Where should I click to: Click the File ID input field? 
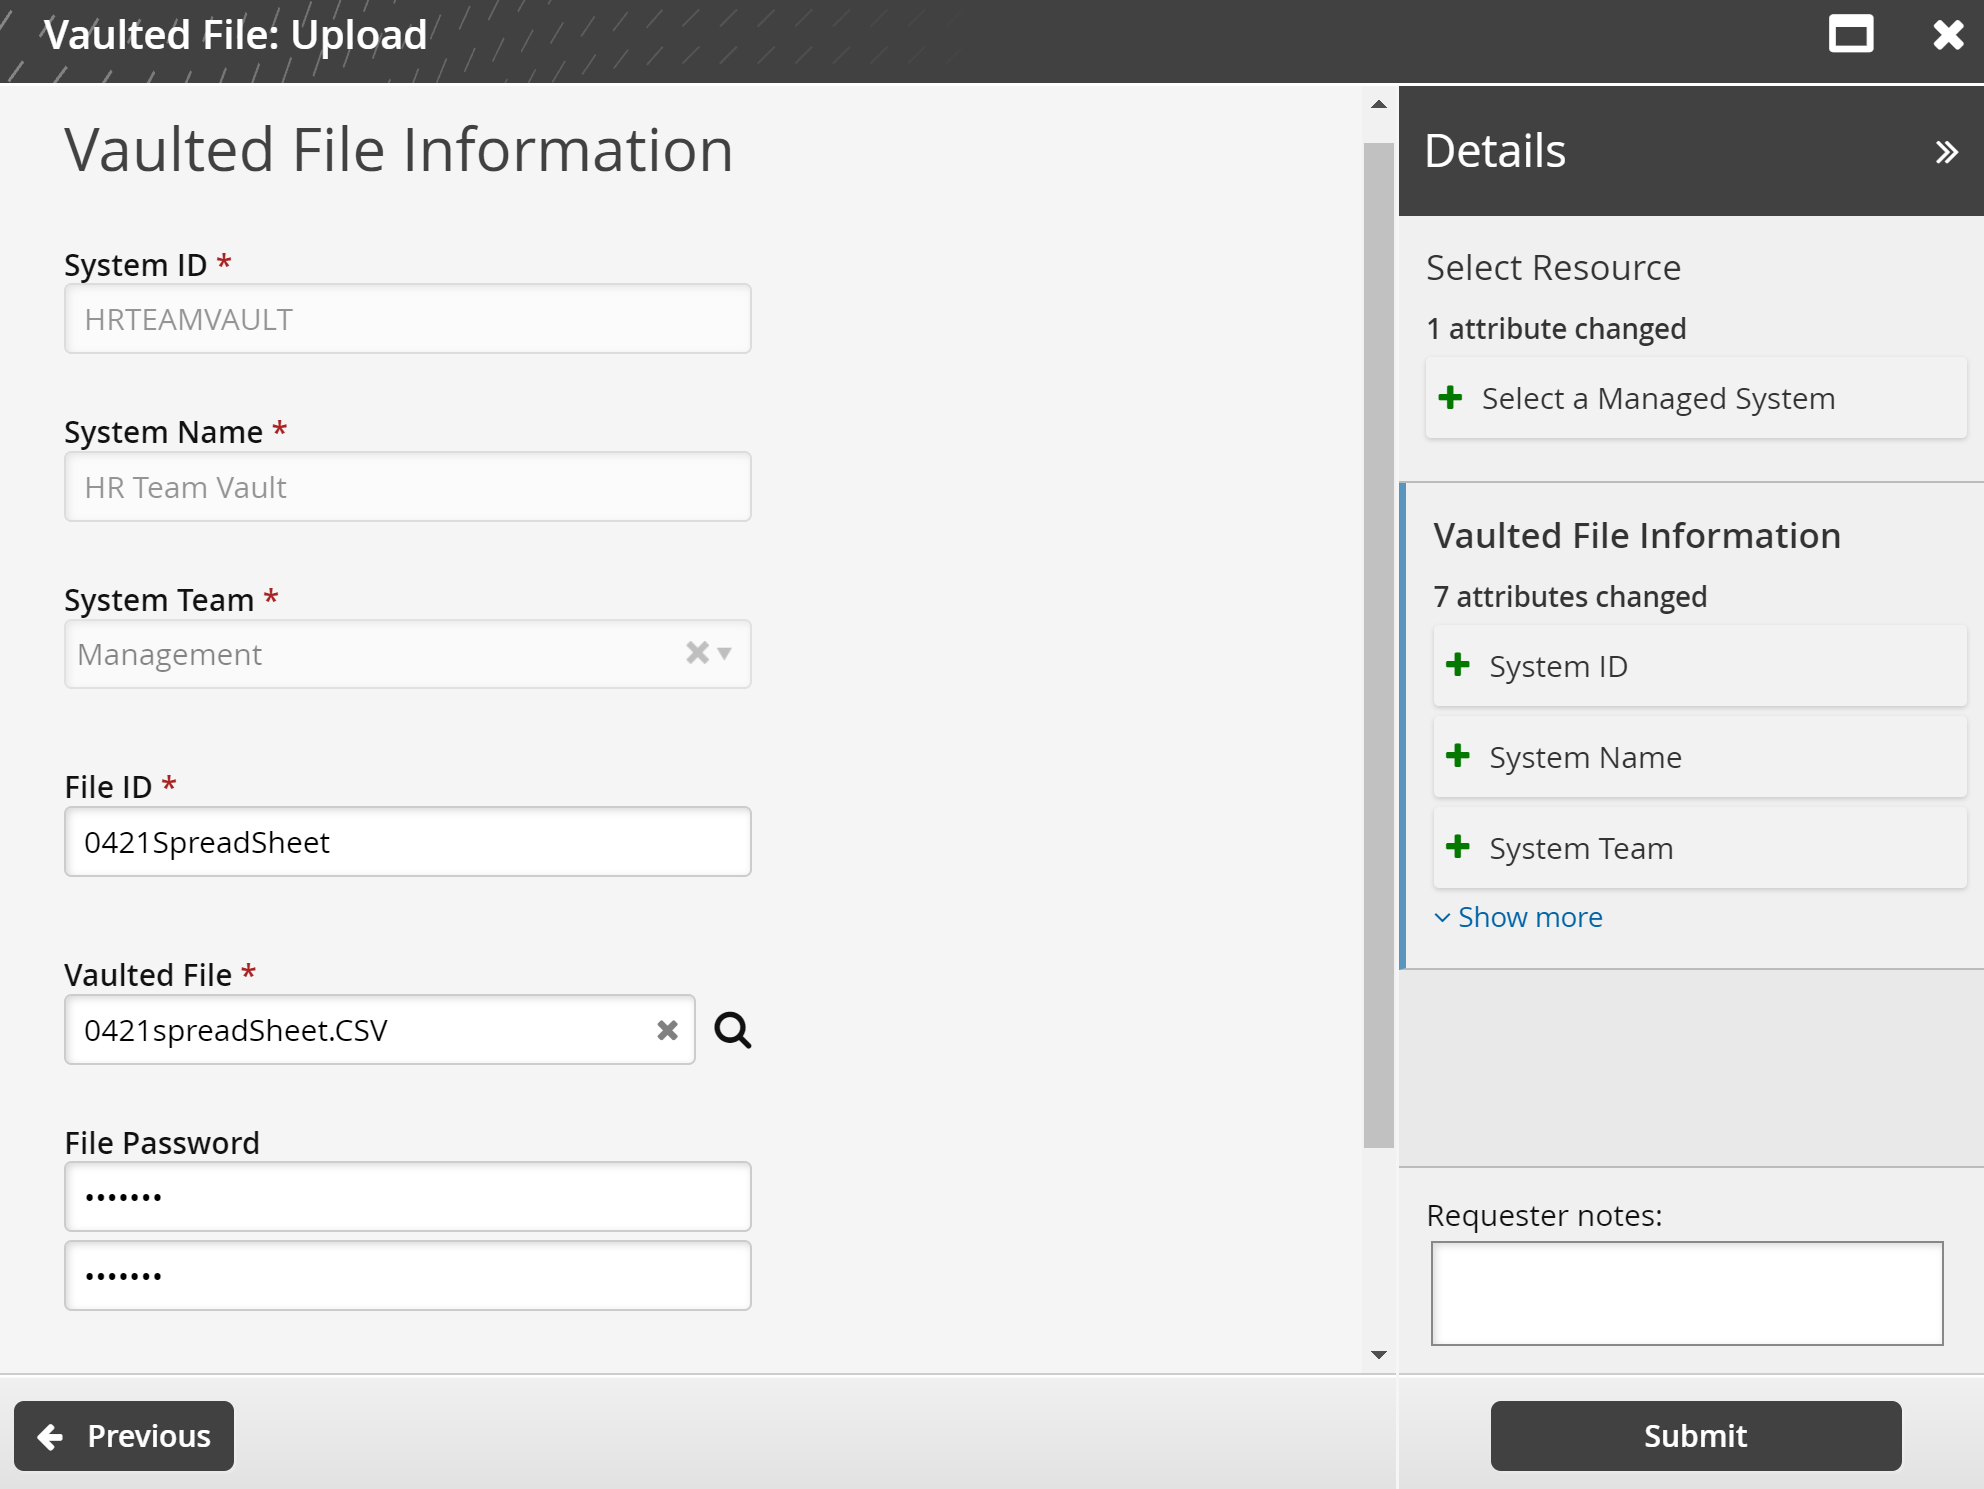(407, 841)
